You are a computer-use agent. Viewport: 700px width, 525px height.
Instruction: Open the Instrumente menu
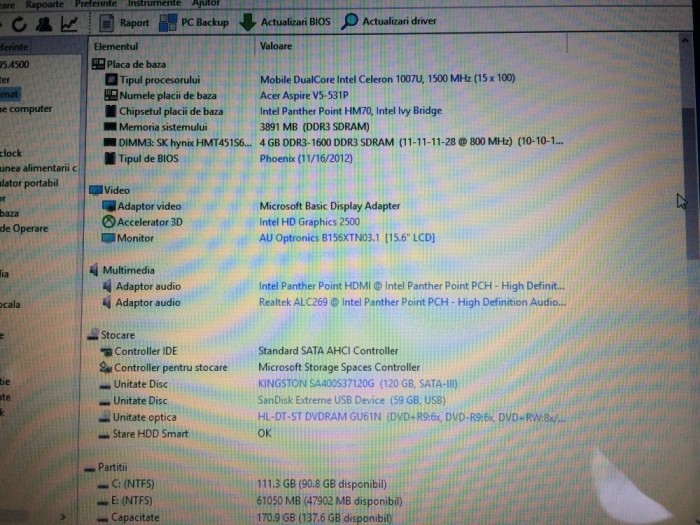point(154,3)
